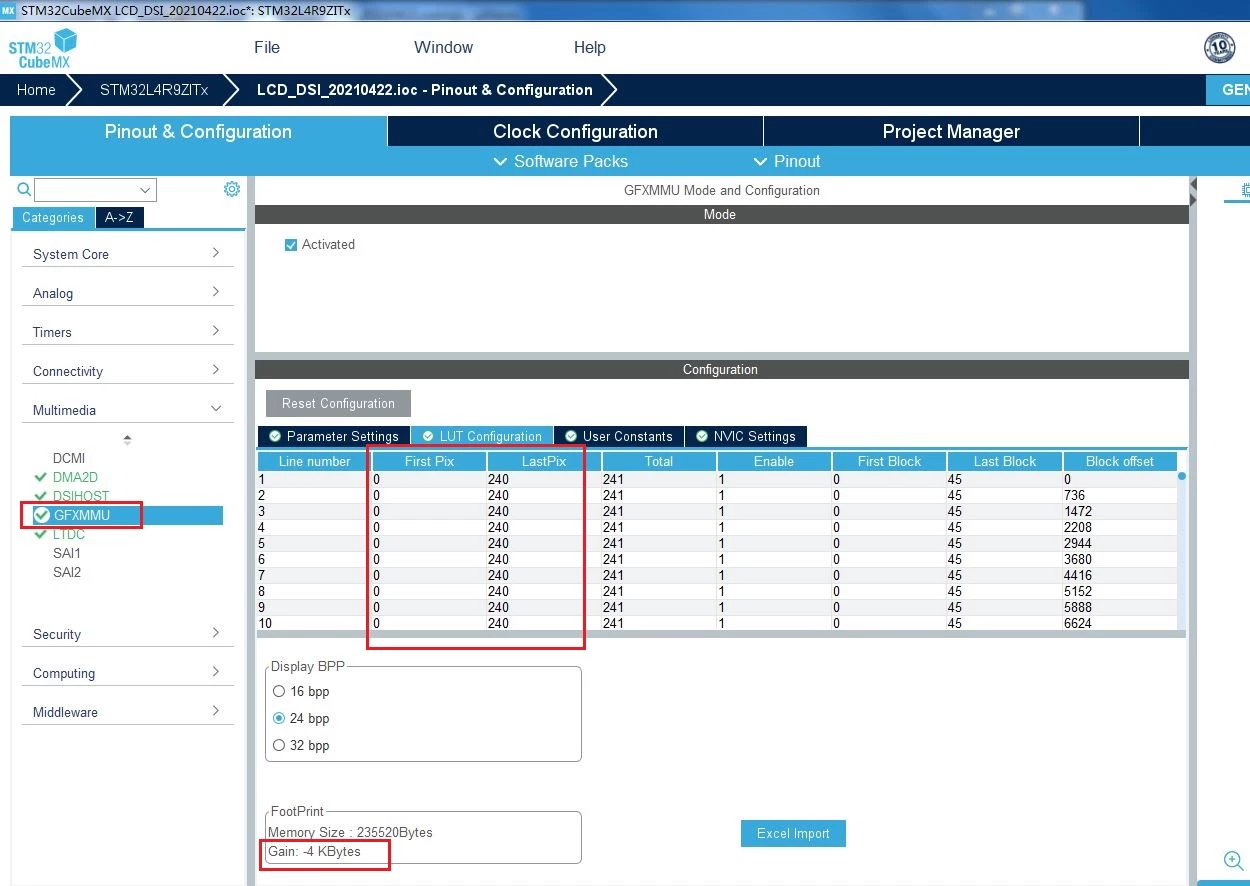Expand Analog category
Screen dimensions: 1250x886
click(x=128, y=293)
